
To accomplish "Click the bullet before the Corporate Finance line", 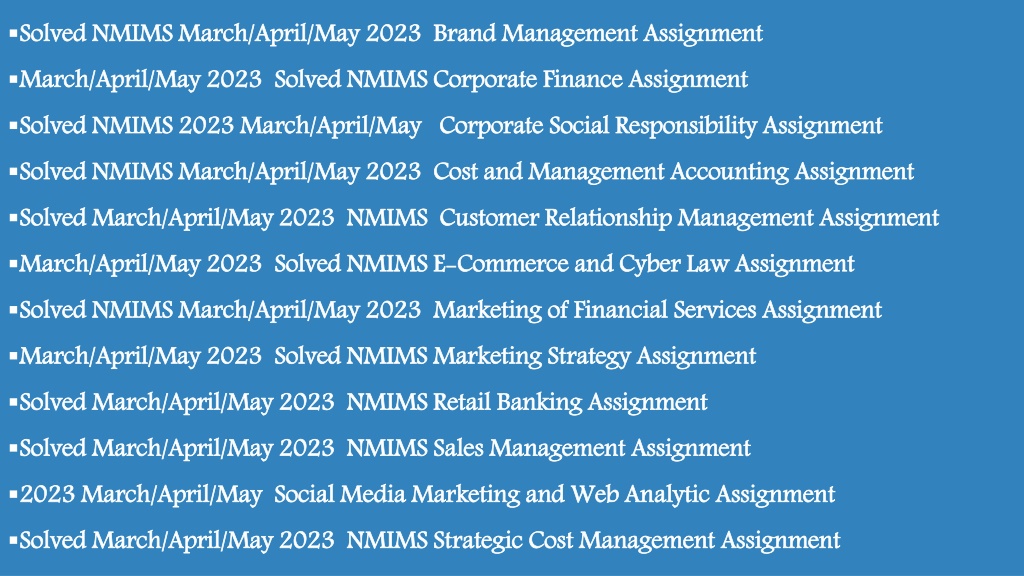I will 13,78.
